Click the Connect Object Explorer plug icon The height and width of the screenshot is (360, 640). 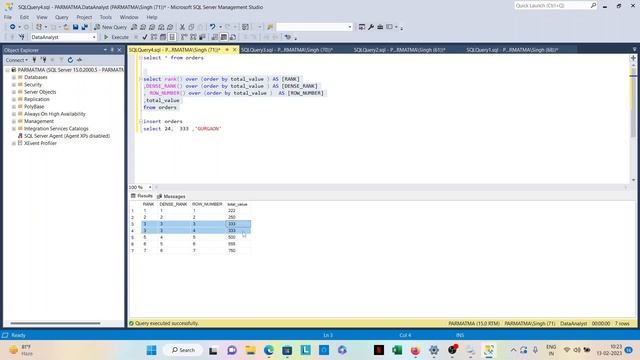tap(34, 60)
